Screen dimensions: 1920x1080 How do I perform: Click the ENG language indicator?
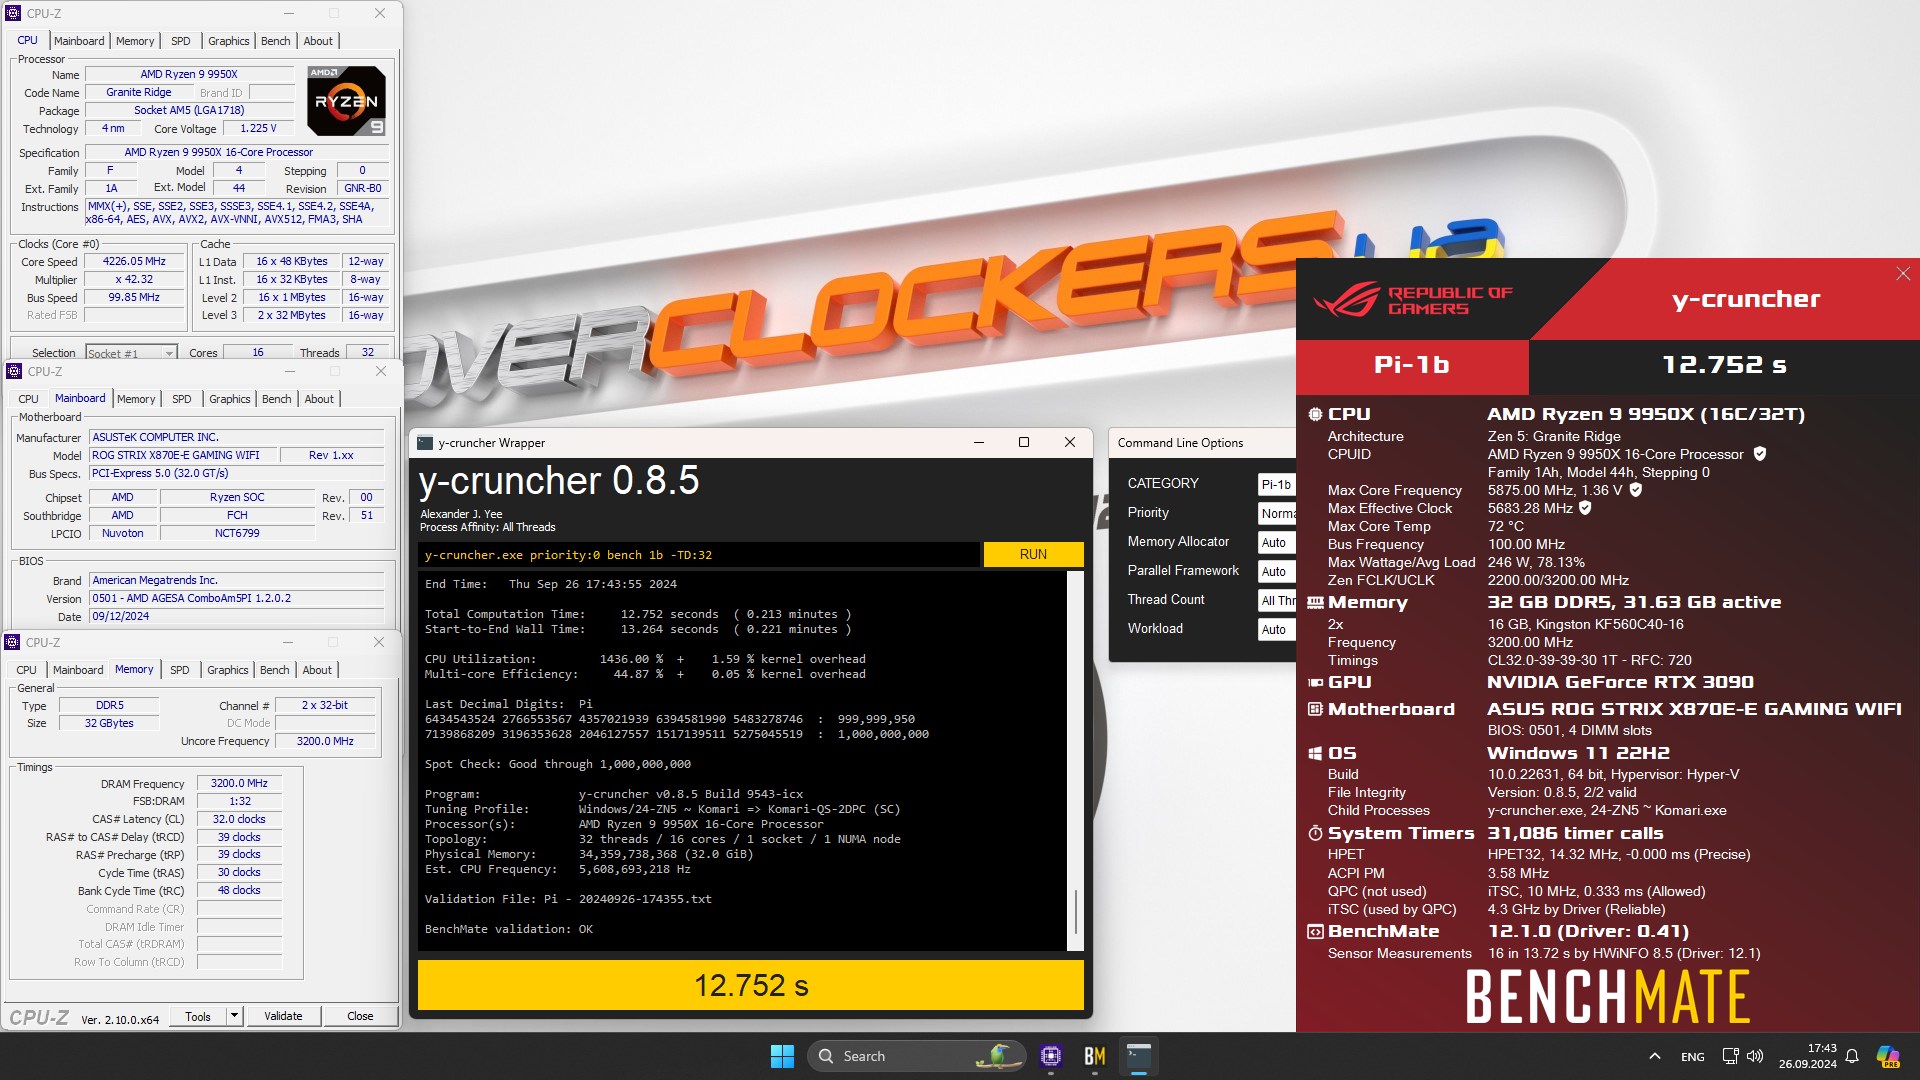tap(1693, 1056)
